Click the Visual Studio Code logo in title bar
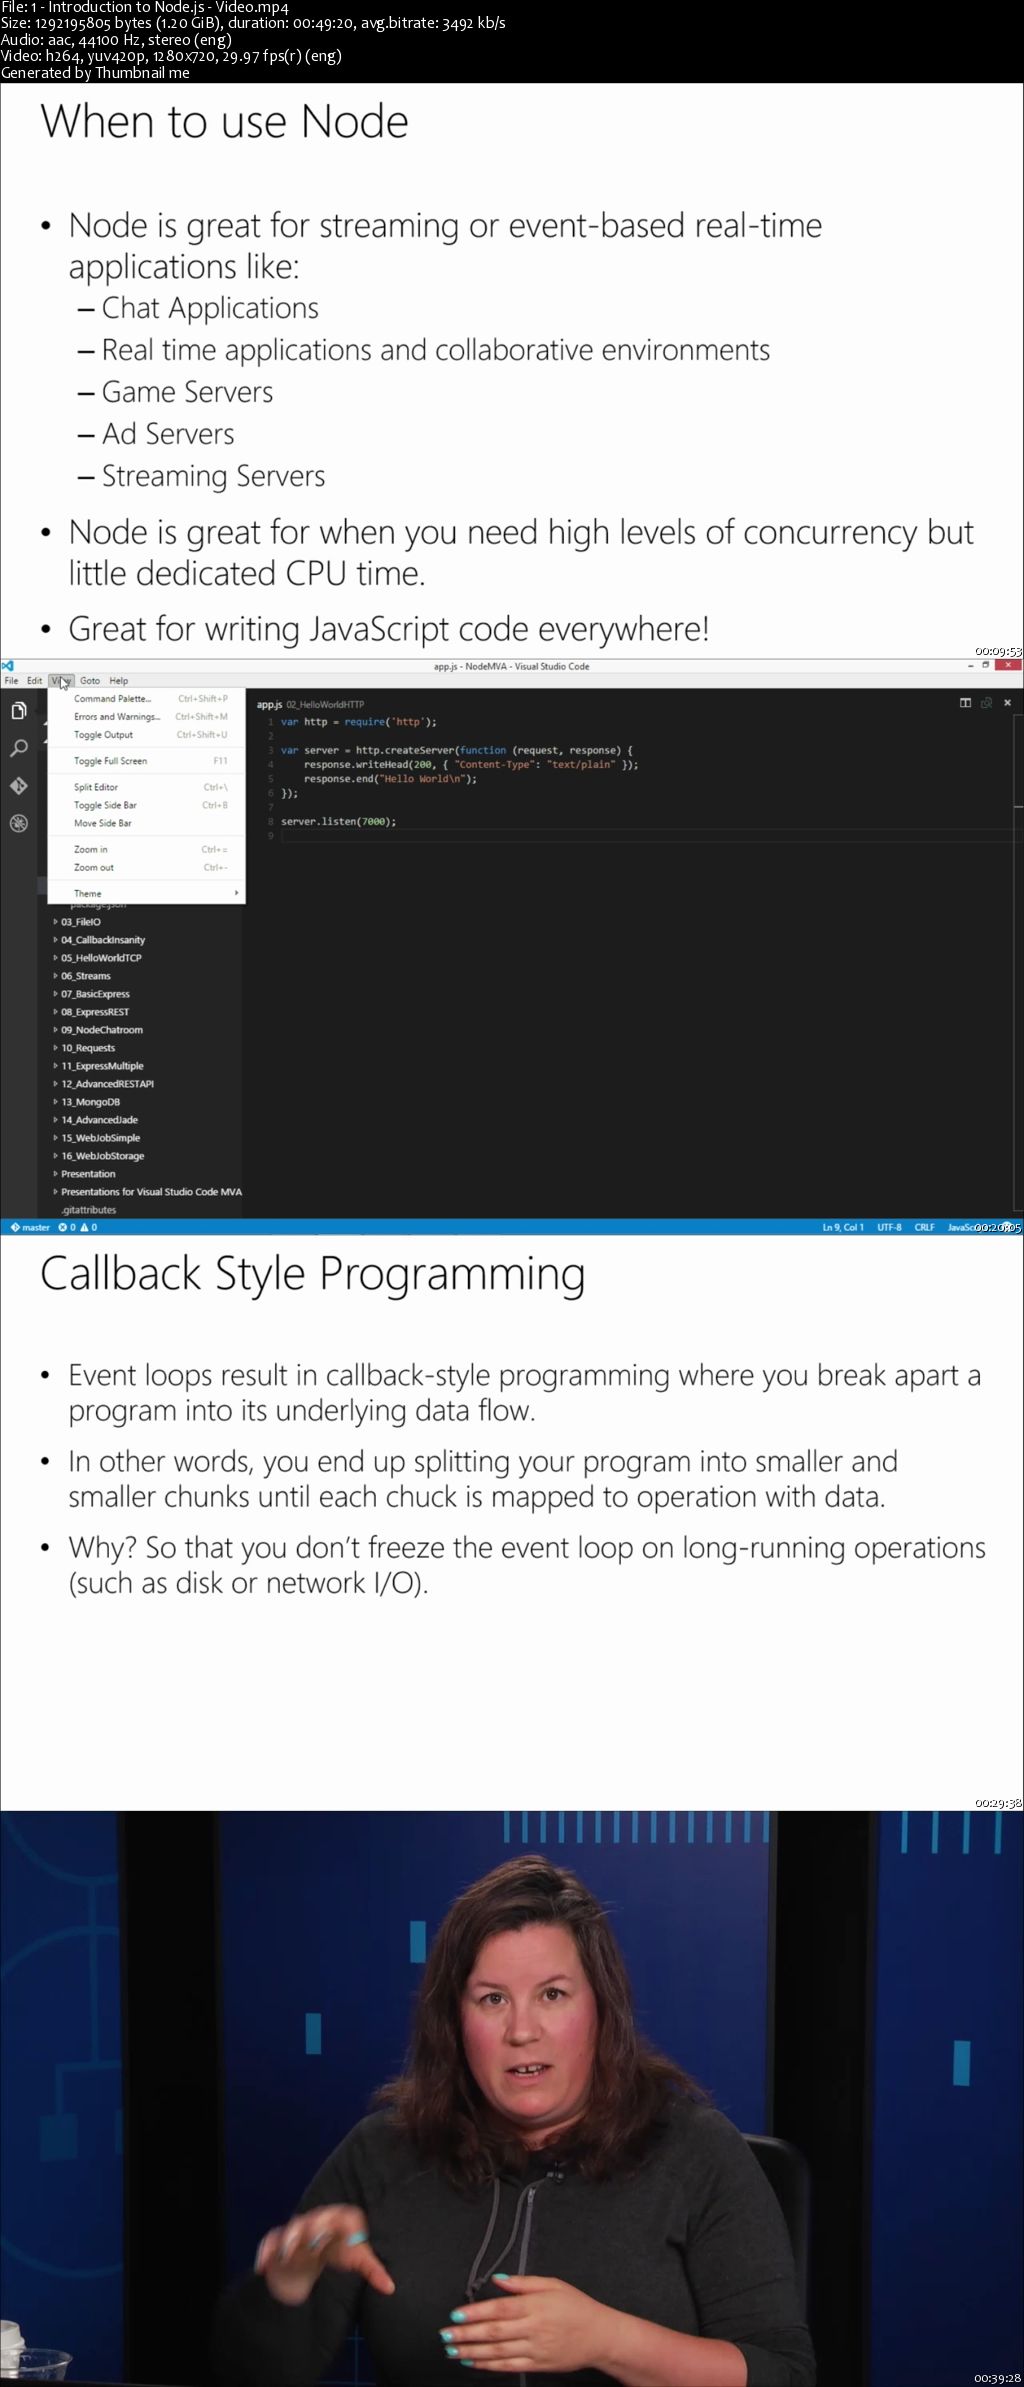 [8, 666]
